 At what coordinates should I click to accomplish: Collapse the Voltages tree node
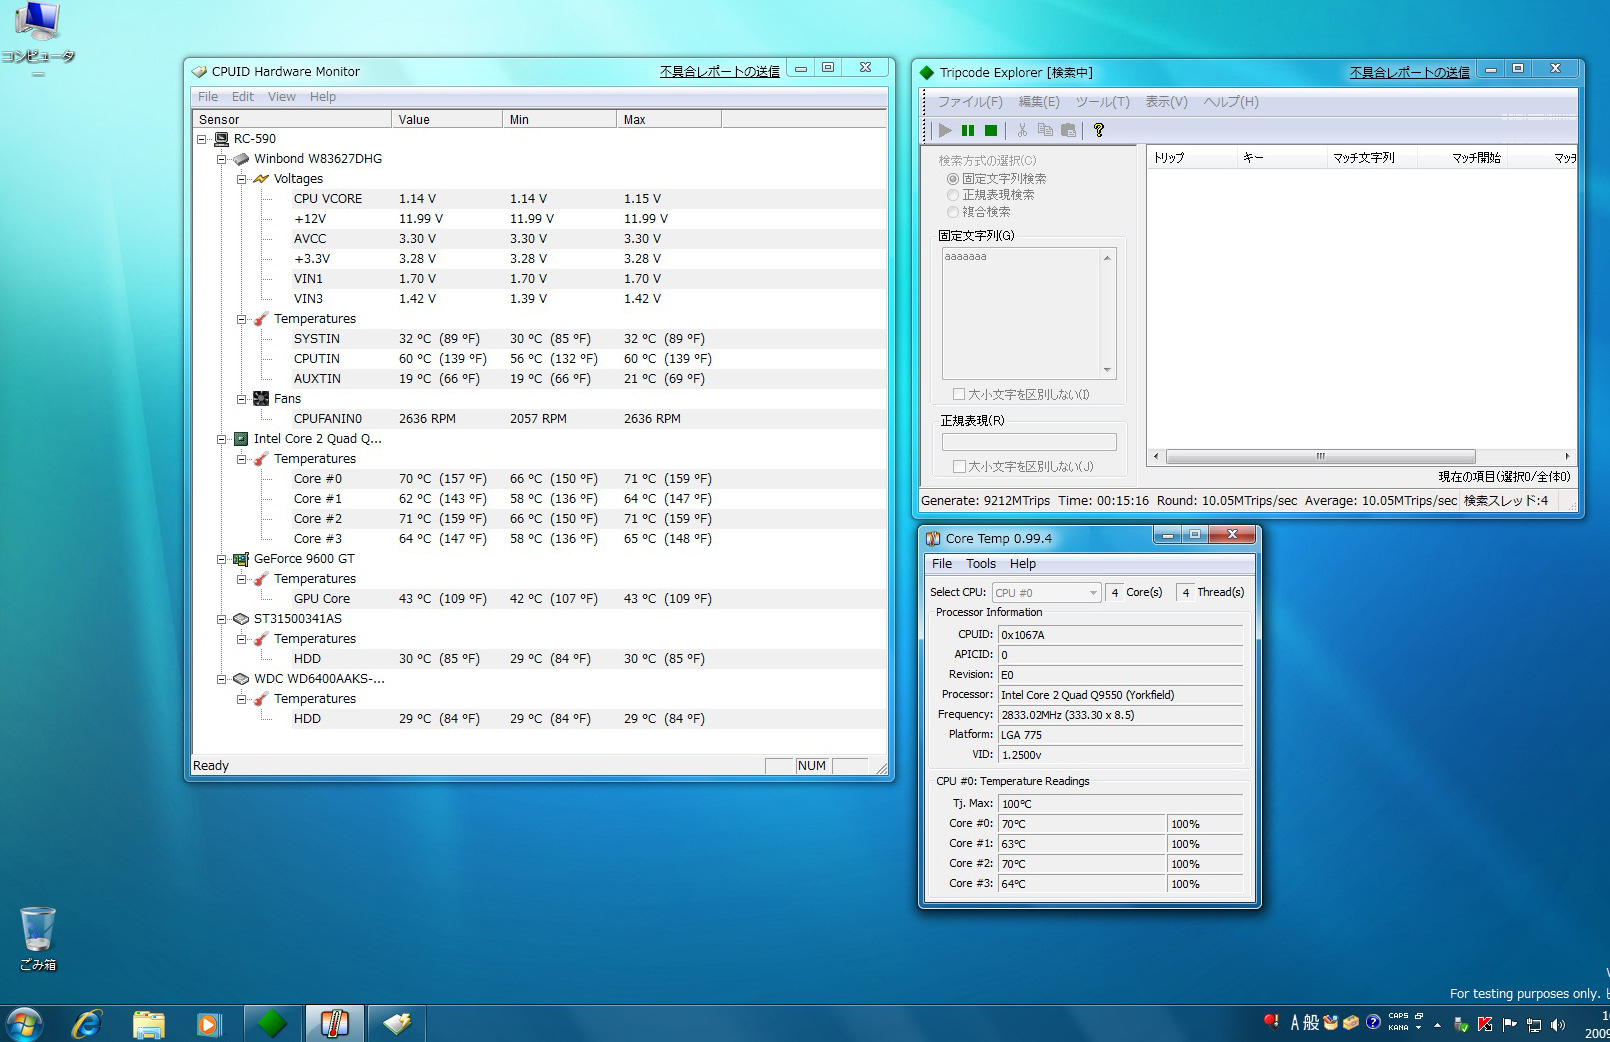[241, 179]
